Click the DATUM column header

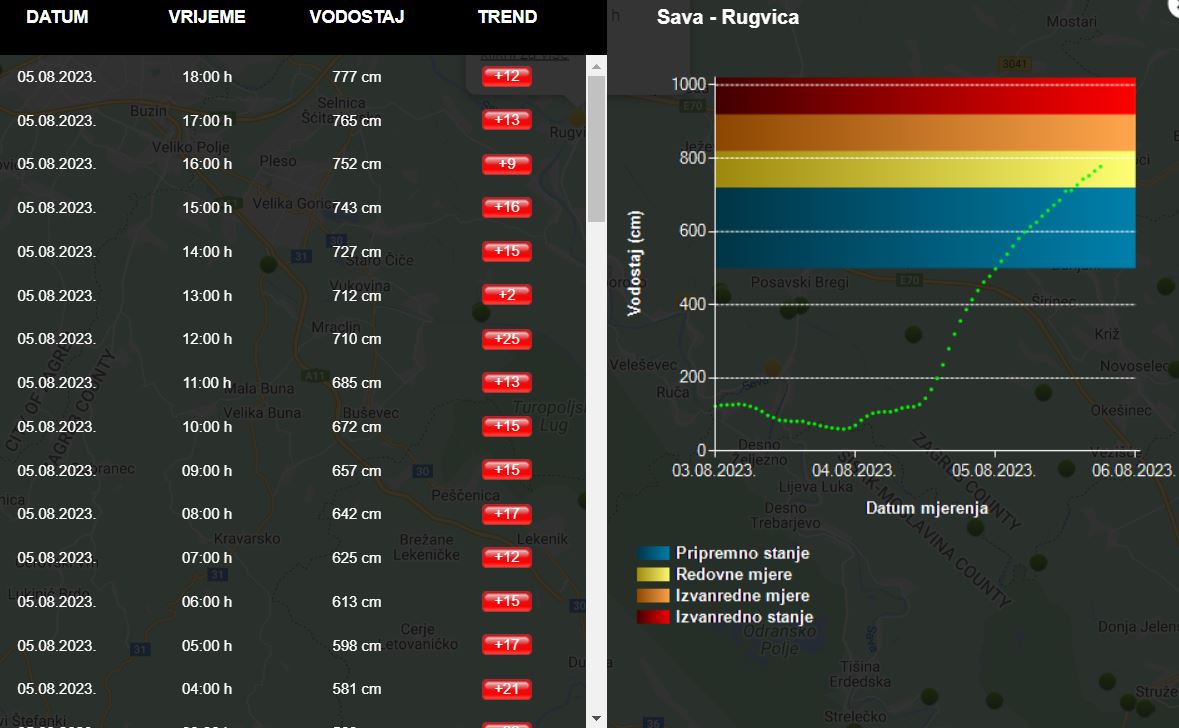click(x=57, y=17)
